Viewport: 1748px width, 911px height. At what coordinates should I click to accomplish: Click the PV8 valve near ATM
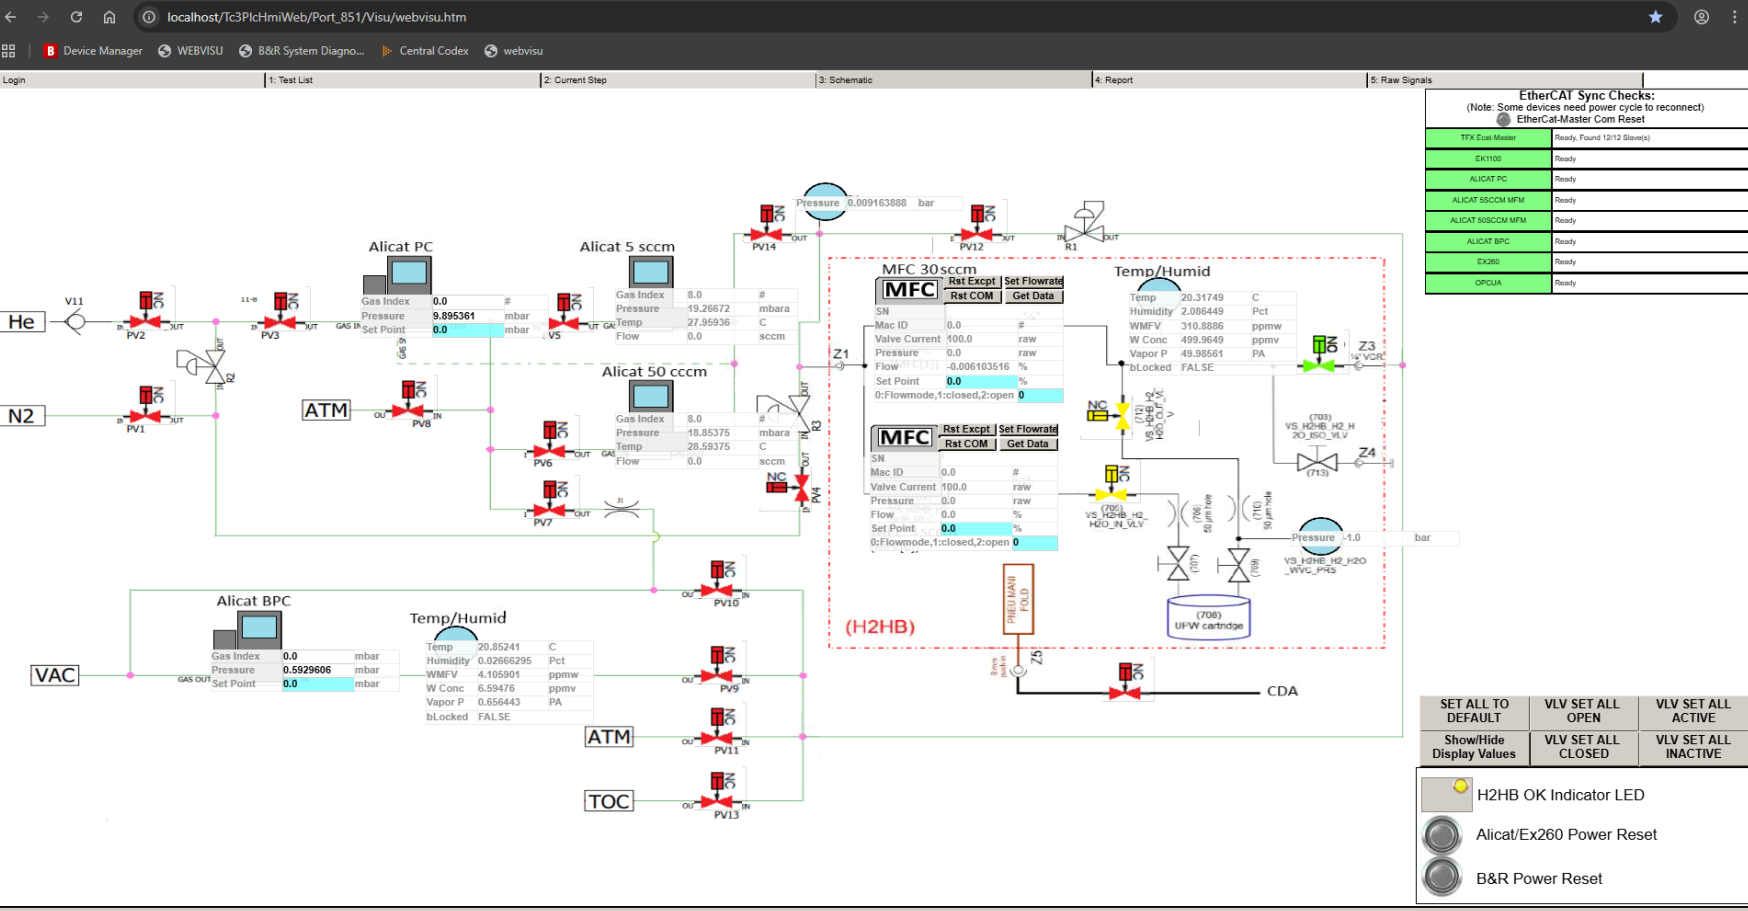point(409,410)
